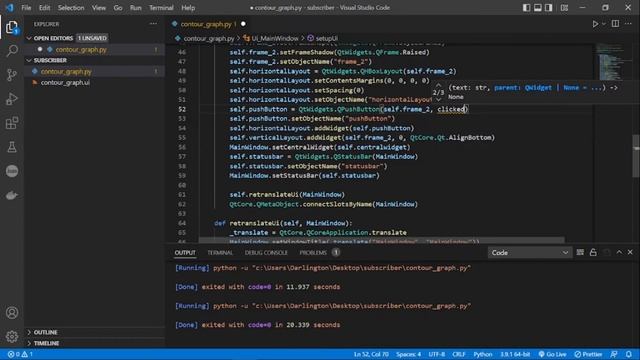This screenshot has width=640, height=360.
Task: Show next signature in parameter hint
Action: coord(438,100)
